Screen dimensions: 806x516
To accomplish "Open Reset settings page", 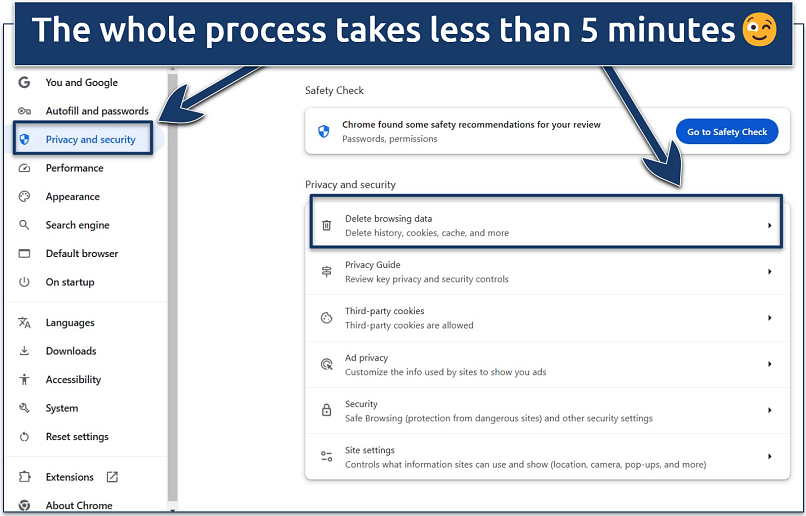I will 77,437.
